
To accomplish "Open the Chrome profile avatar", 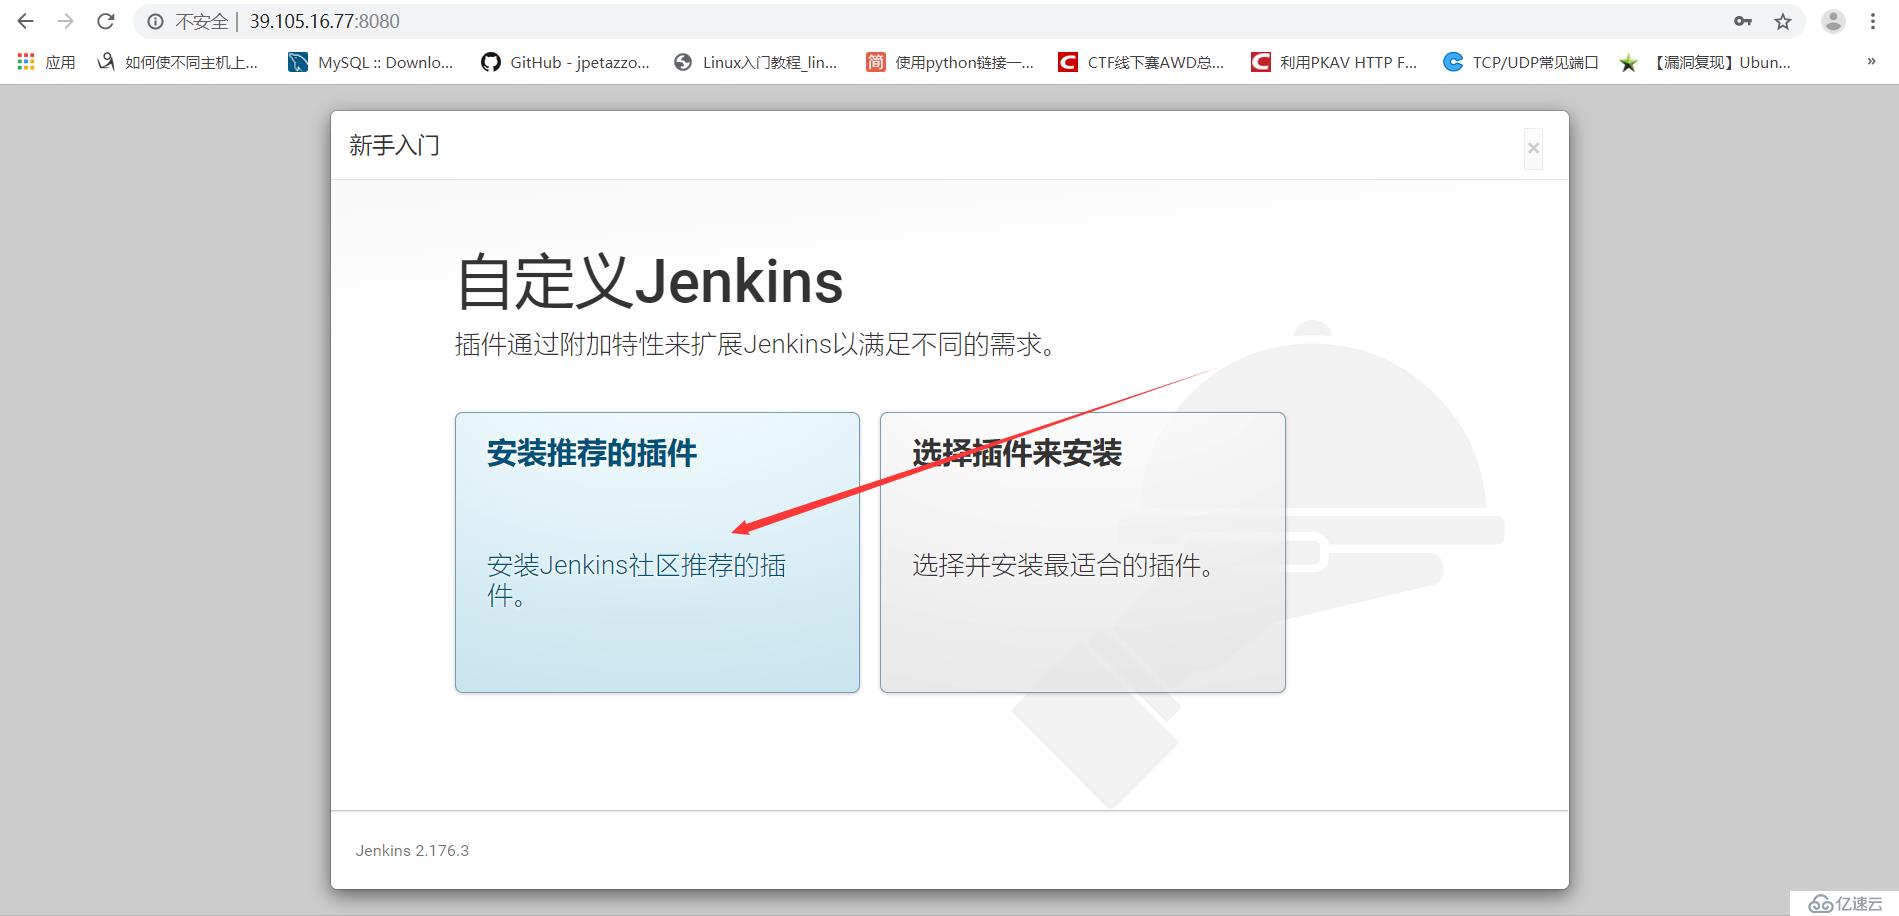I will (x=1833, y=21).
